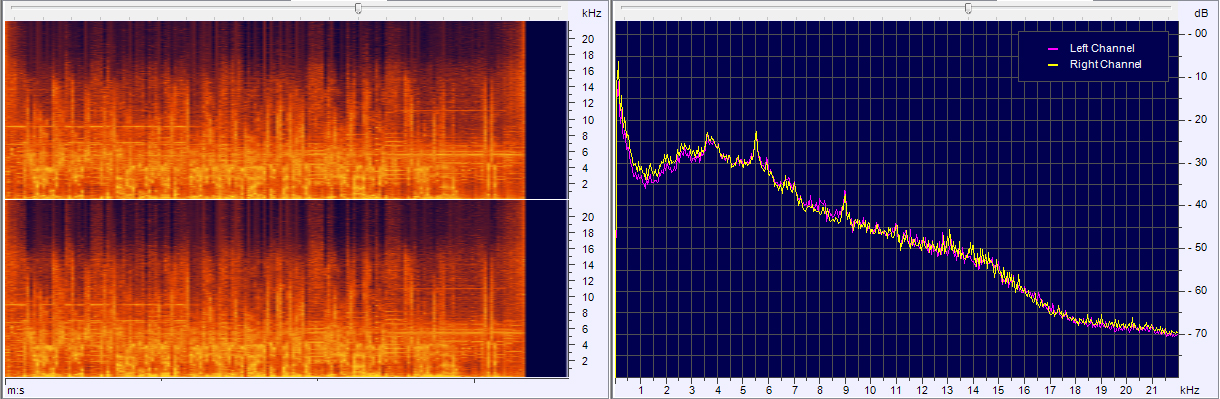Click the frequency analysis slider thumb
The image size is (1220, 399).
click(x=968, y=8)
